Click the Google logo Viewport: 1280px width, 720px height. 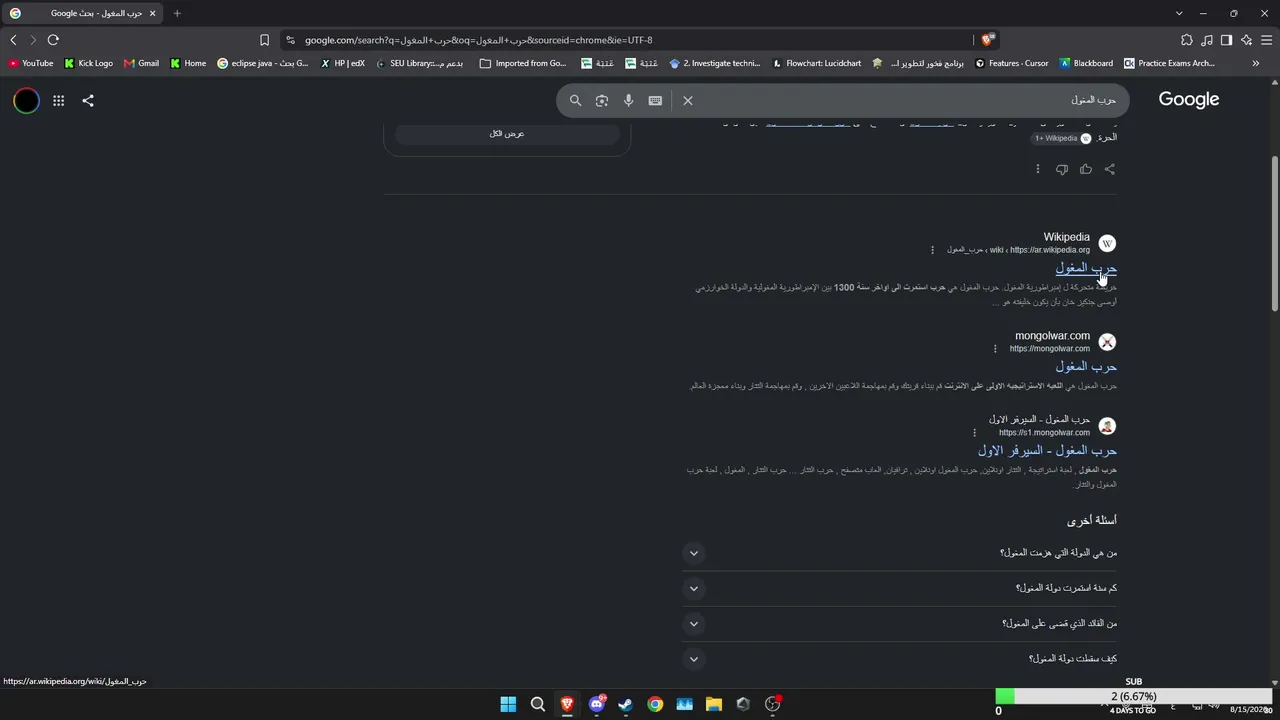pyautogui.click(x=1189, y=100)
